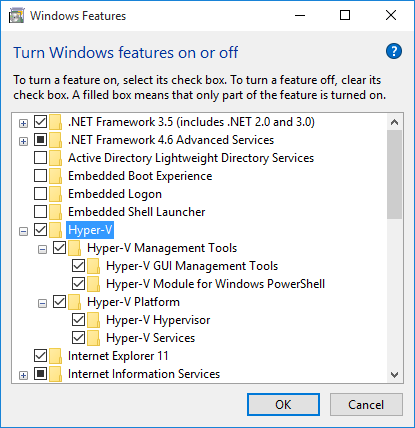Click the OK button
Screen dimensions: 415x428
[283, 404]
